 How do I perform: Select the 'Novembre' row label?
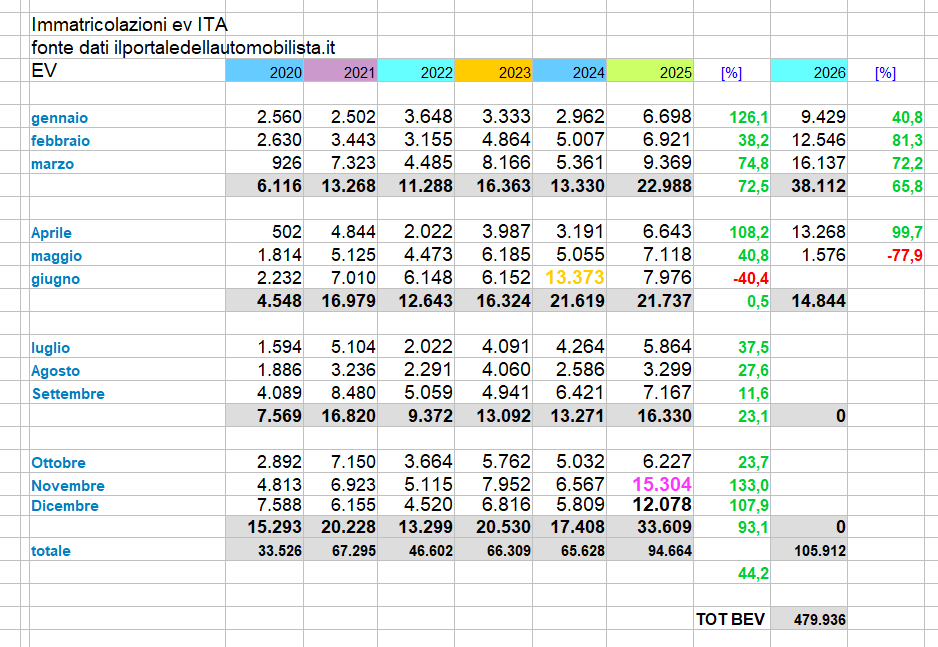[68, 486]
